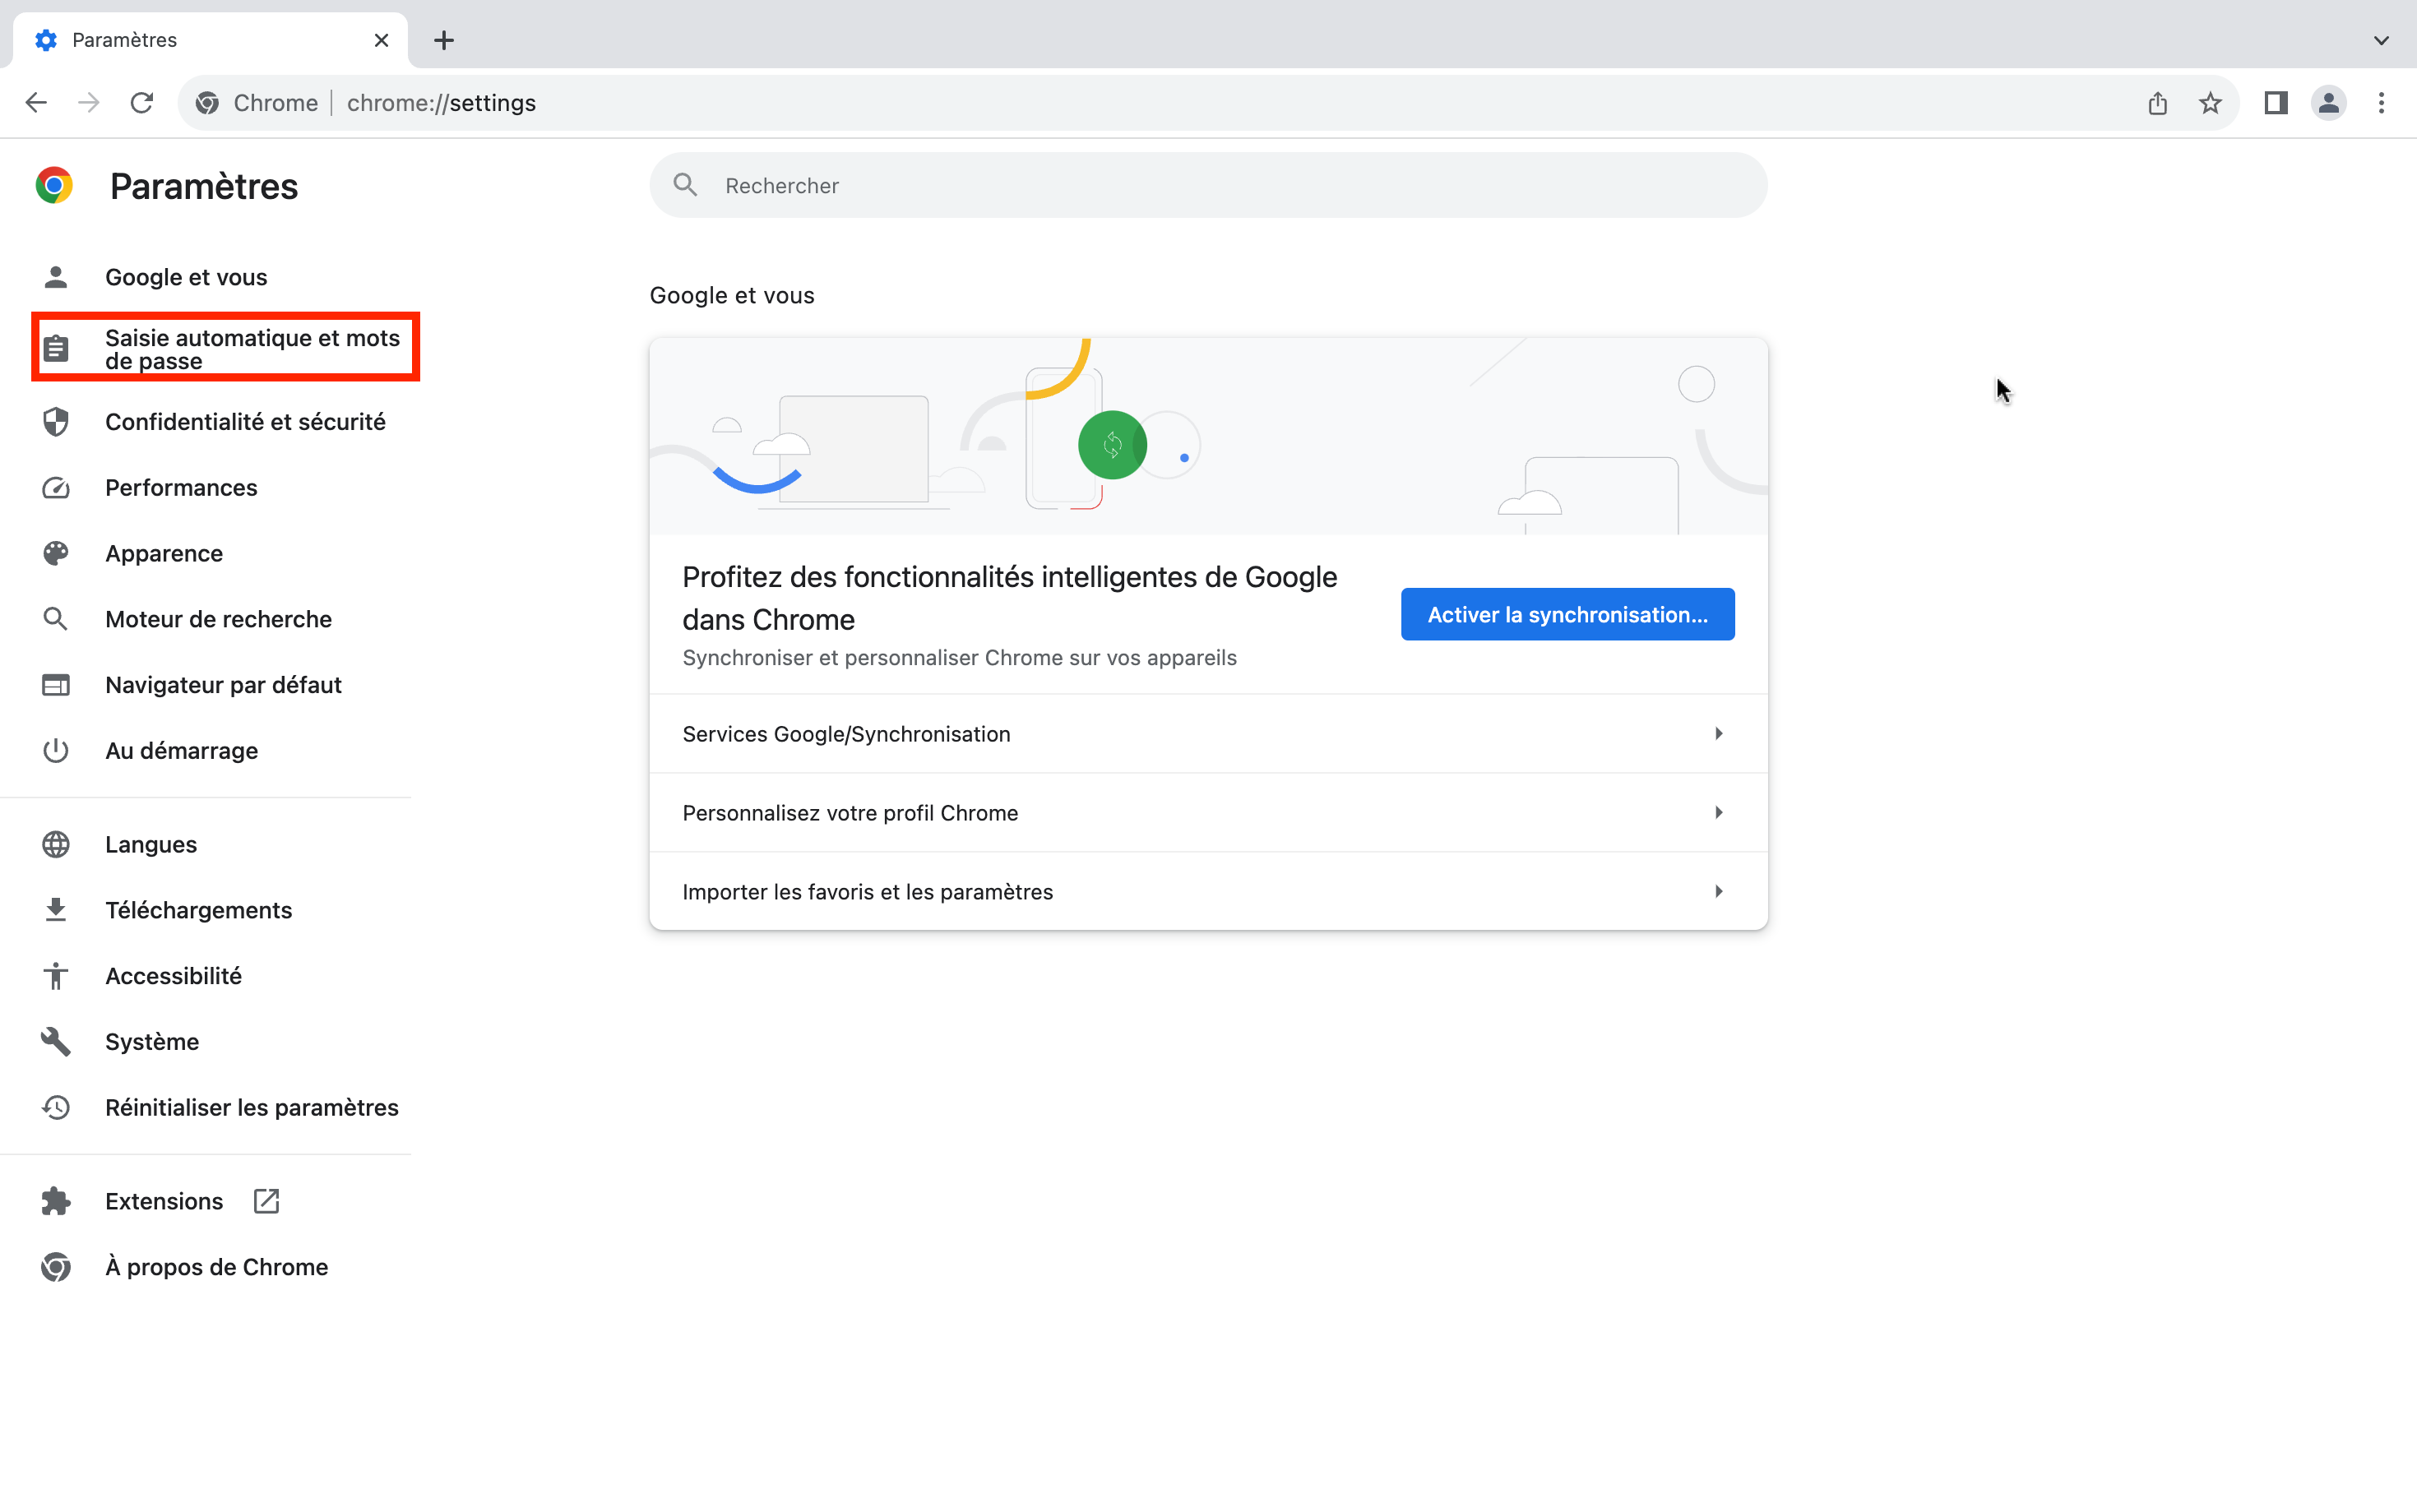Go to Apparence settings
2417x1512 pixels.
click(x=164, y=553)
